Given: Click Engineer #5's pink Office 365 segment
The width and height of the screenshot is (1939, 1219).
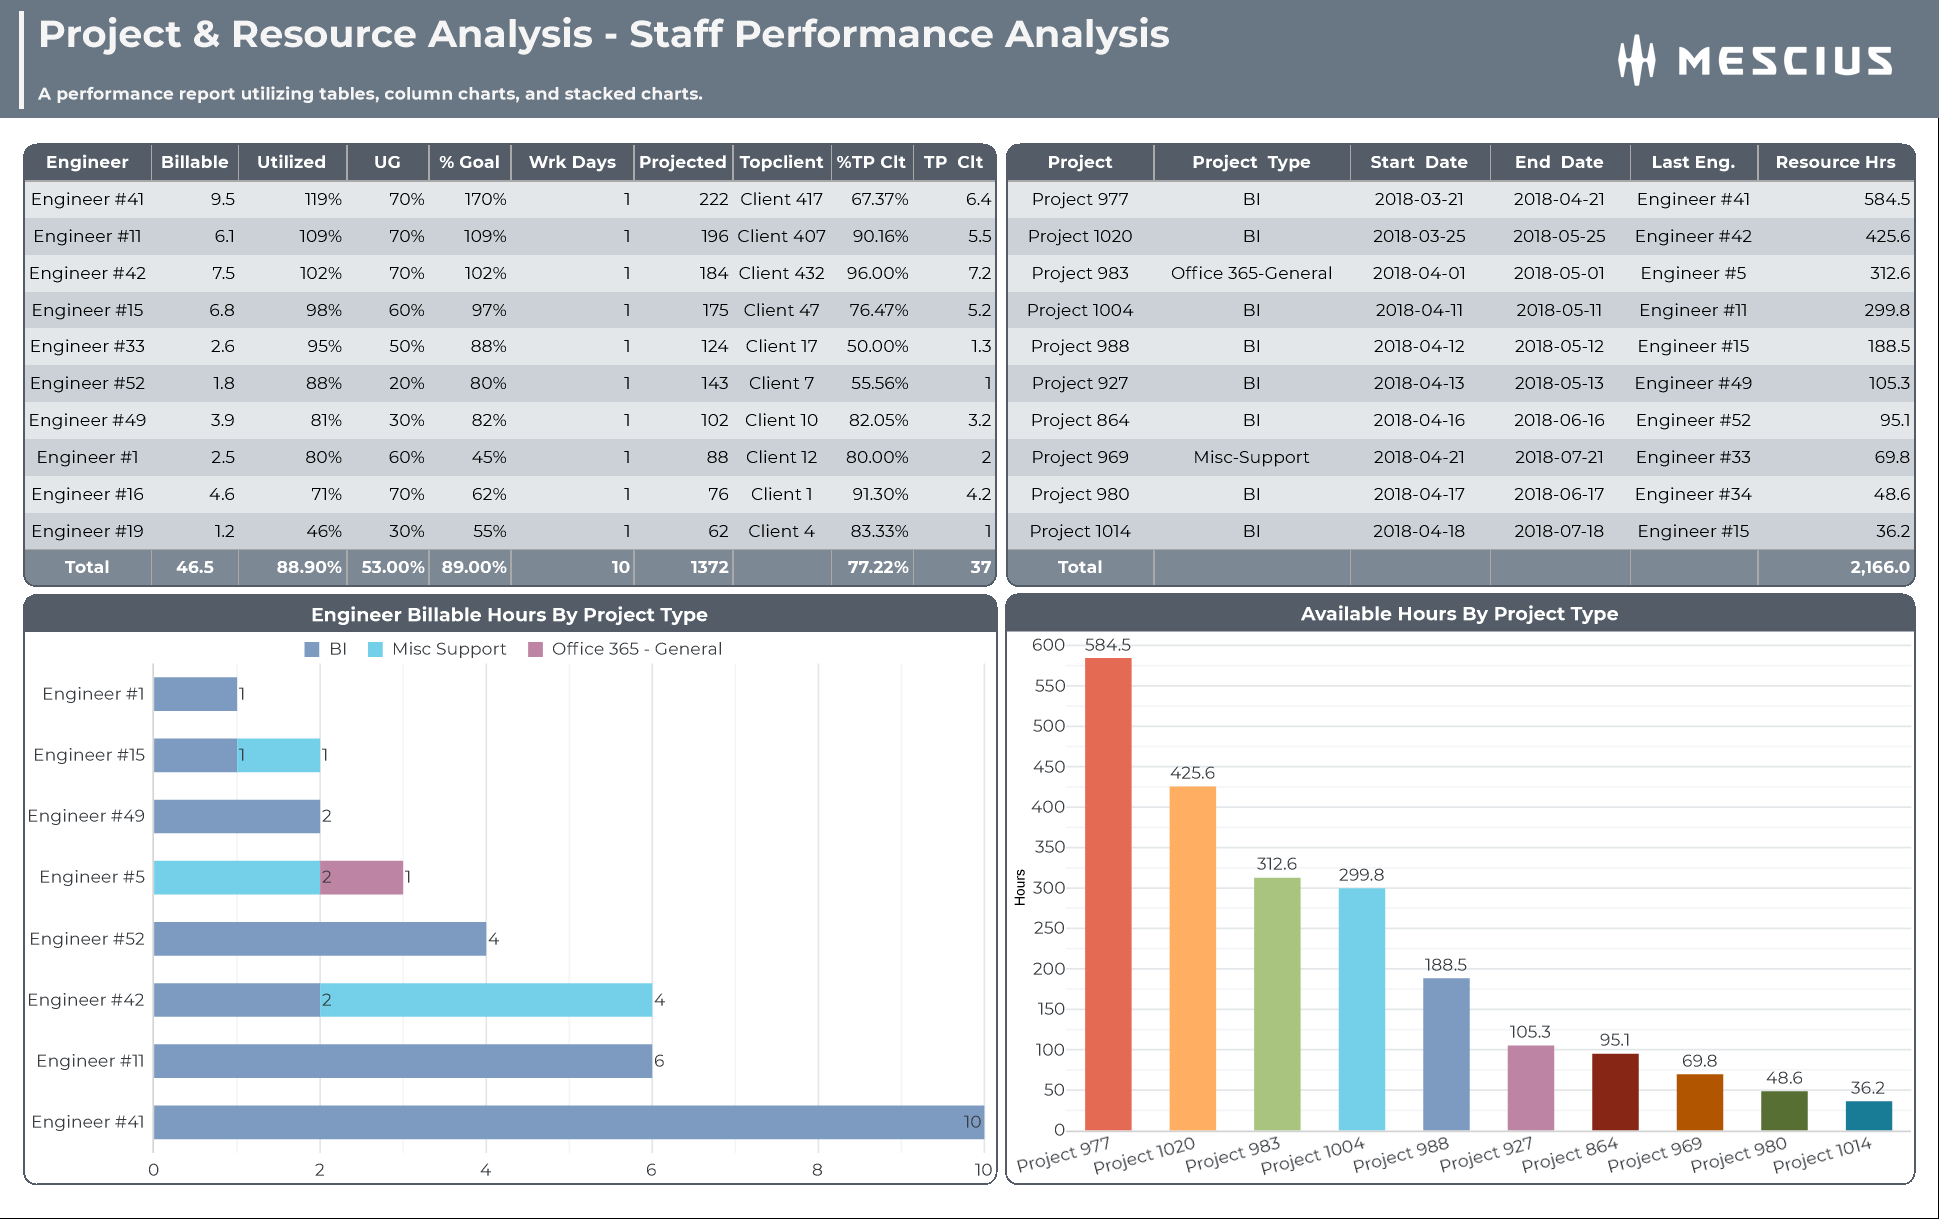Looking at the screenshot, I should [x=361, y=876].
